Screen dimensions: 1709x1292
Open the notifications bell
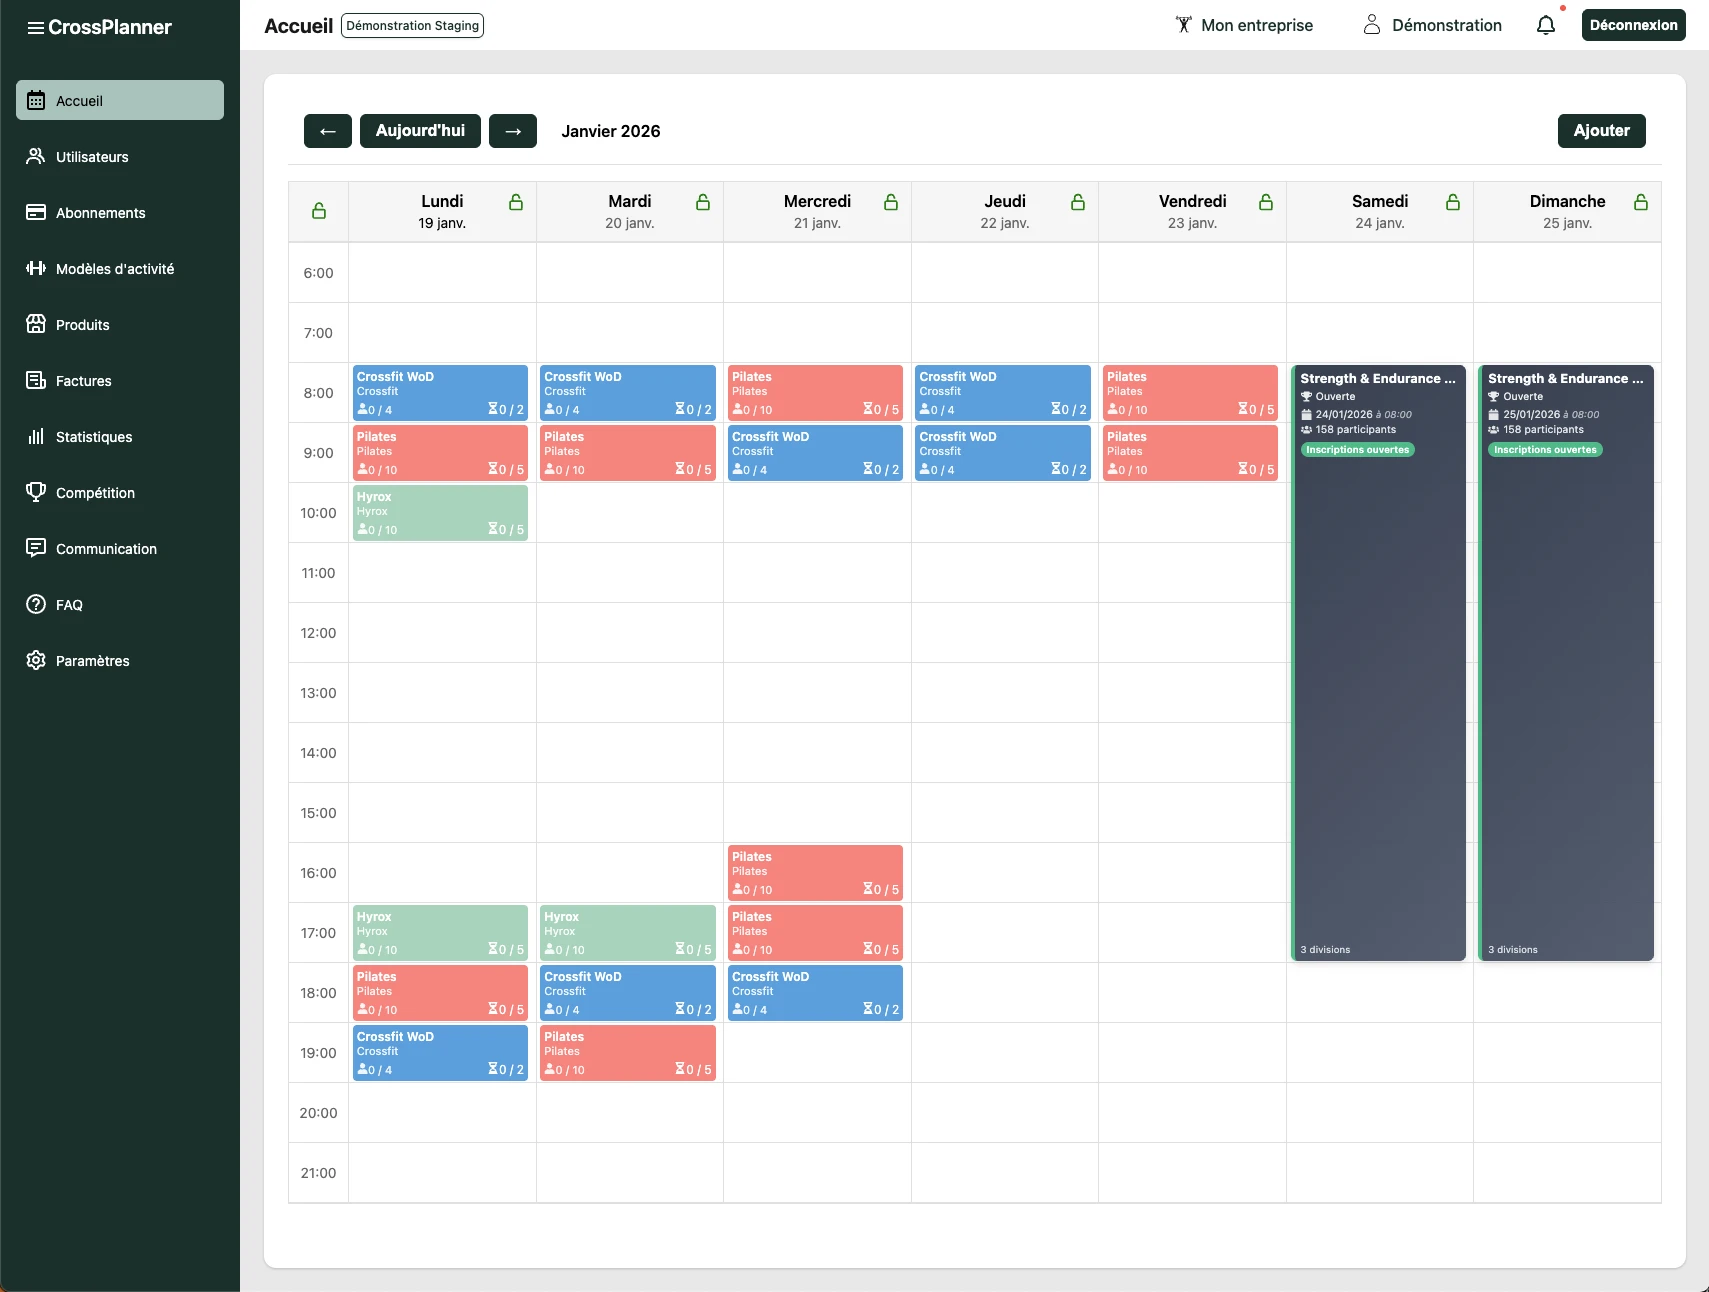[1545, 25]
